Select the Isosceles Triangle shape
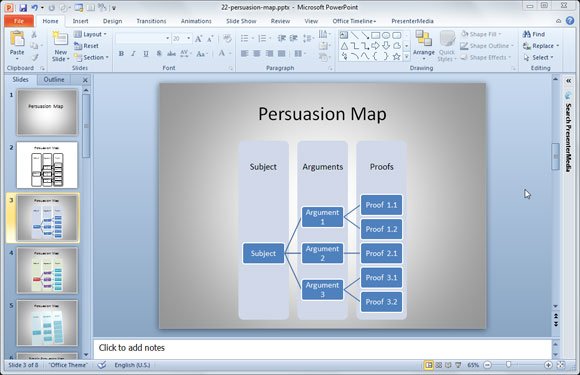 [x=344, y=46]
